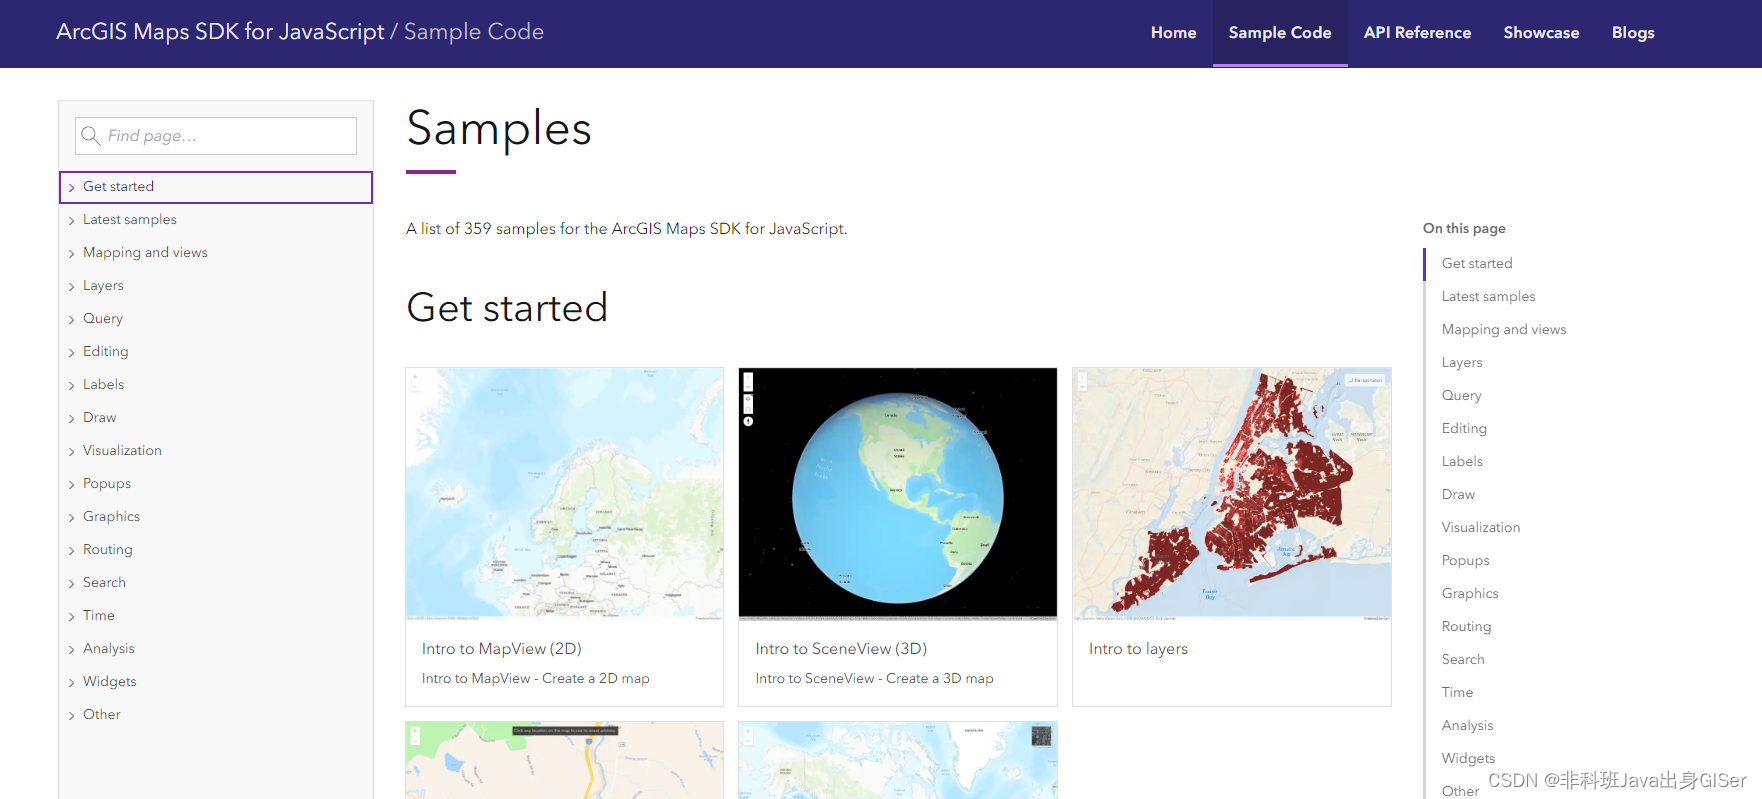This screenshot has height=799, width=1762.
Task: Expand the Labels chevron in left sidebar
Action: pos(71,385)
